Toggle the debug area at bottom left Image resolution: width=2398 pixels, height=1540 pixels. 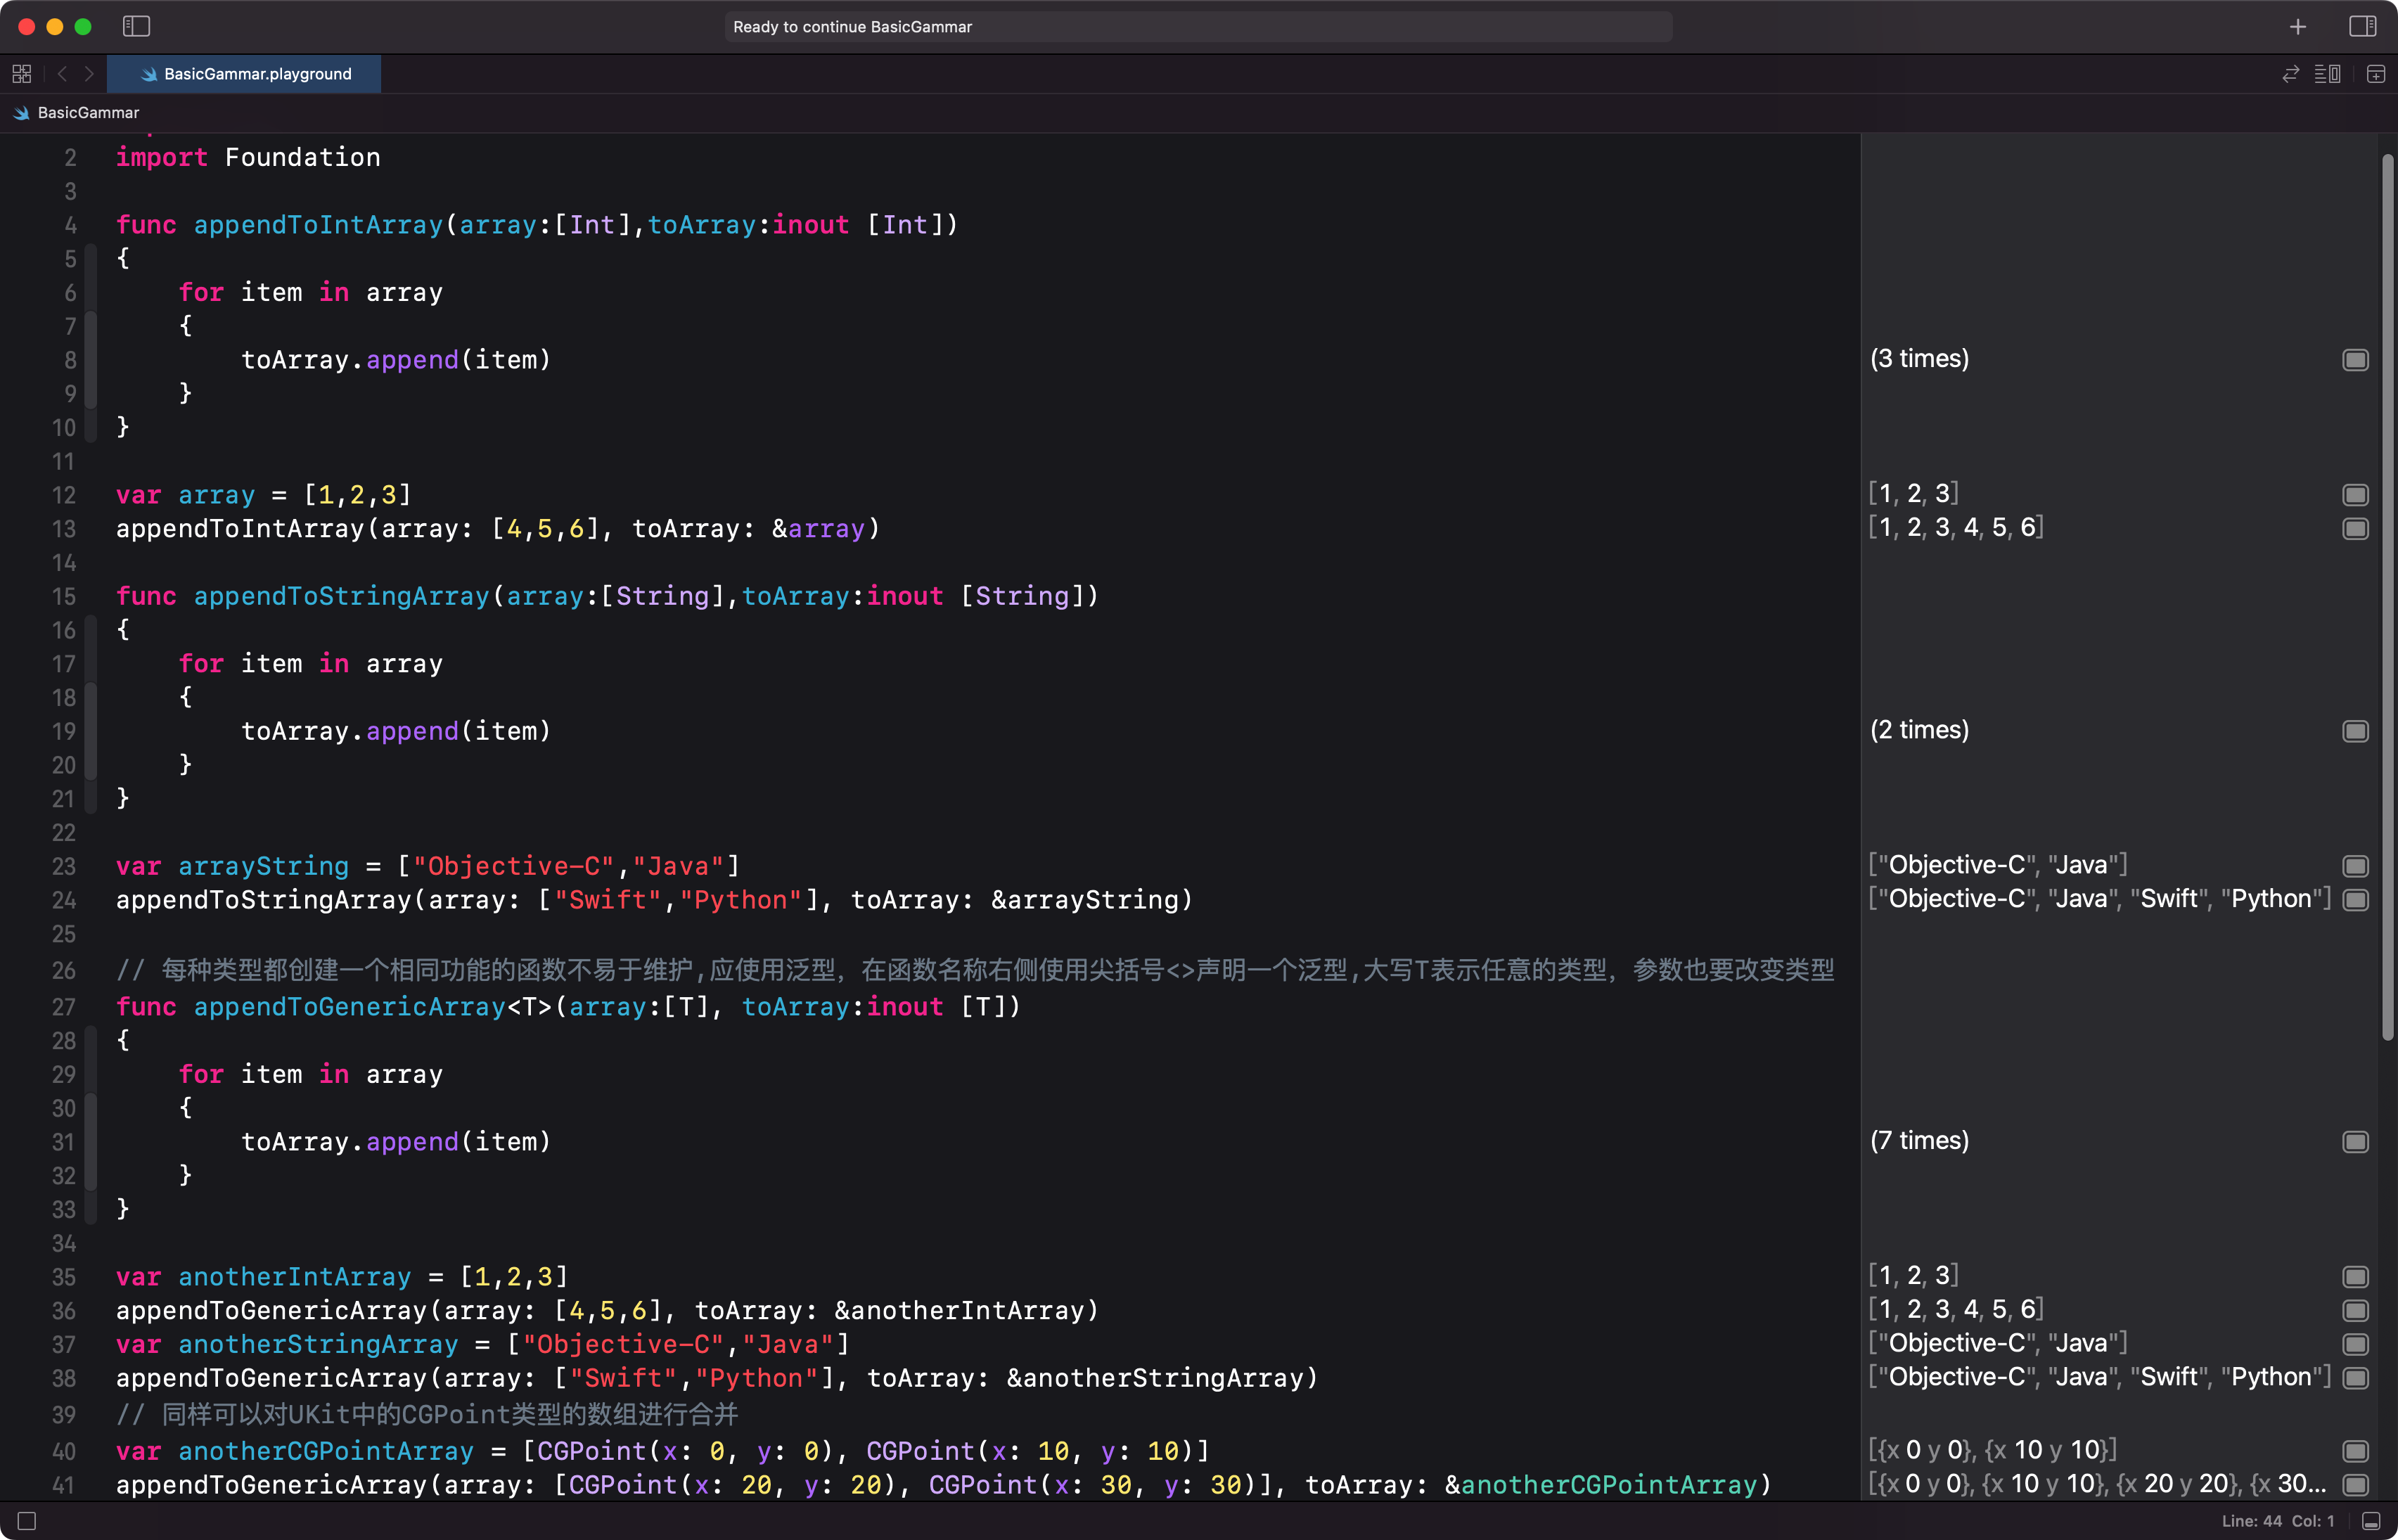coord(27,1521)
